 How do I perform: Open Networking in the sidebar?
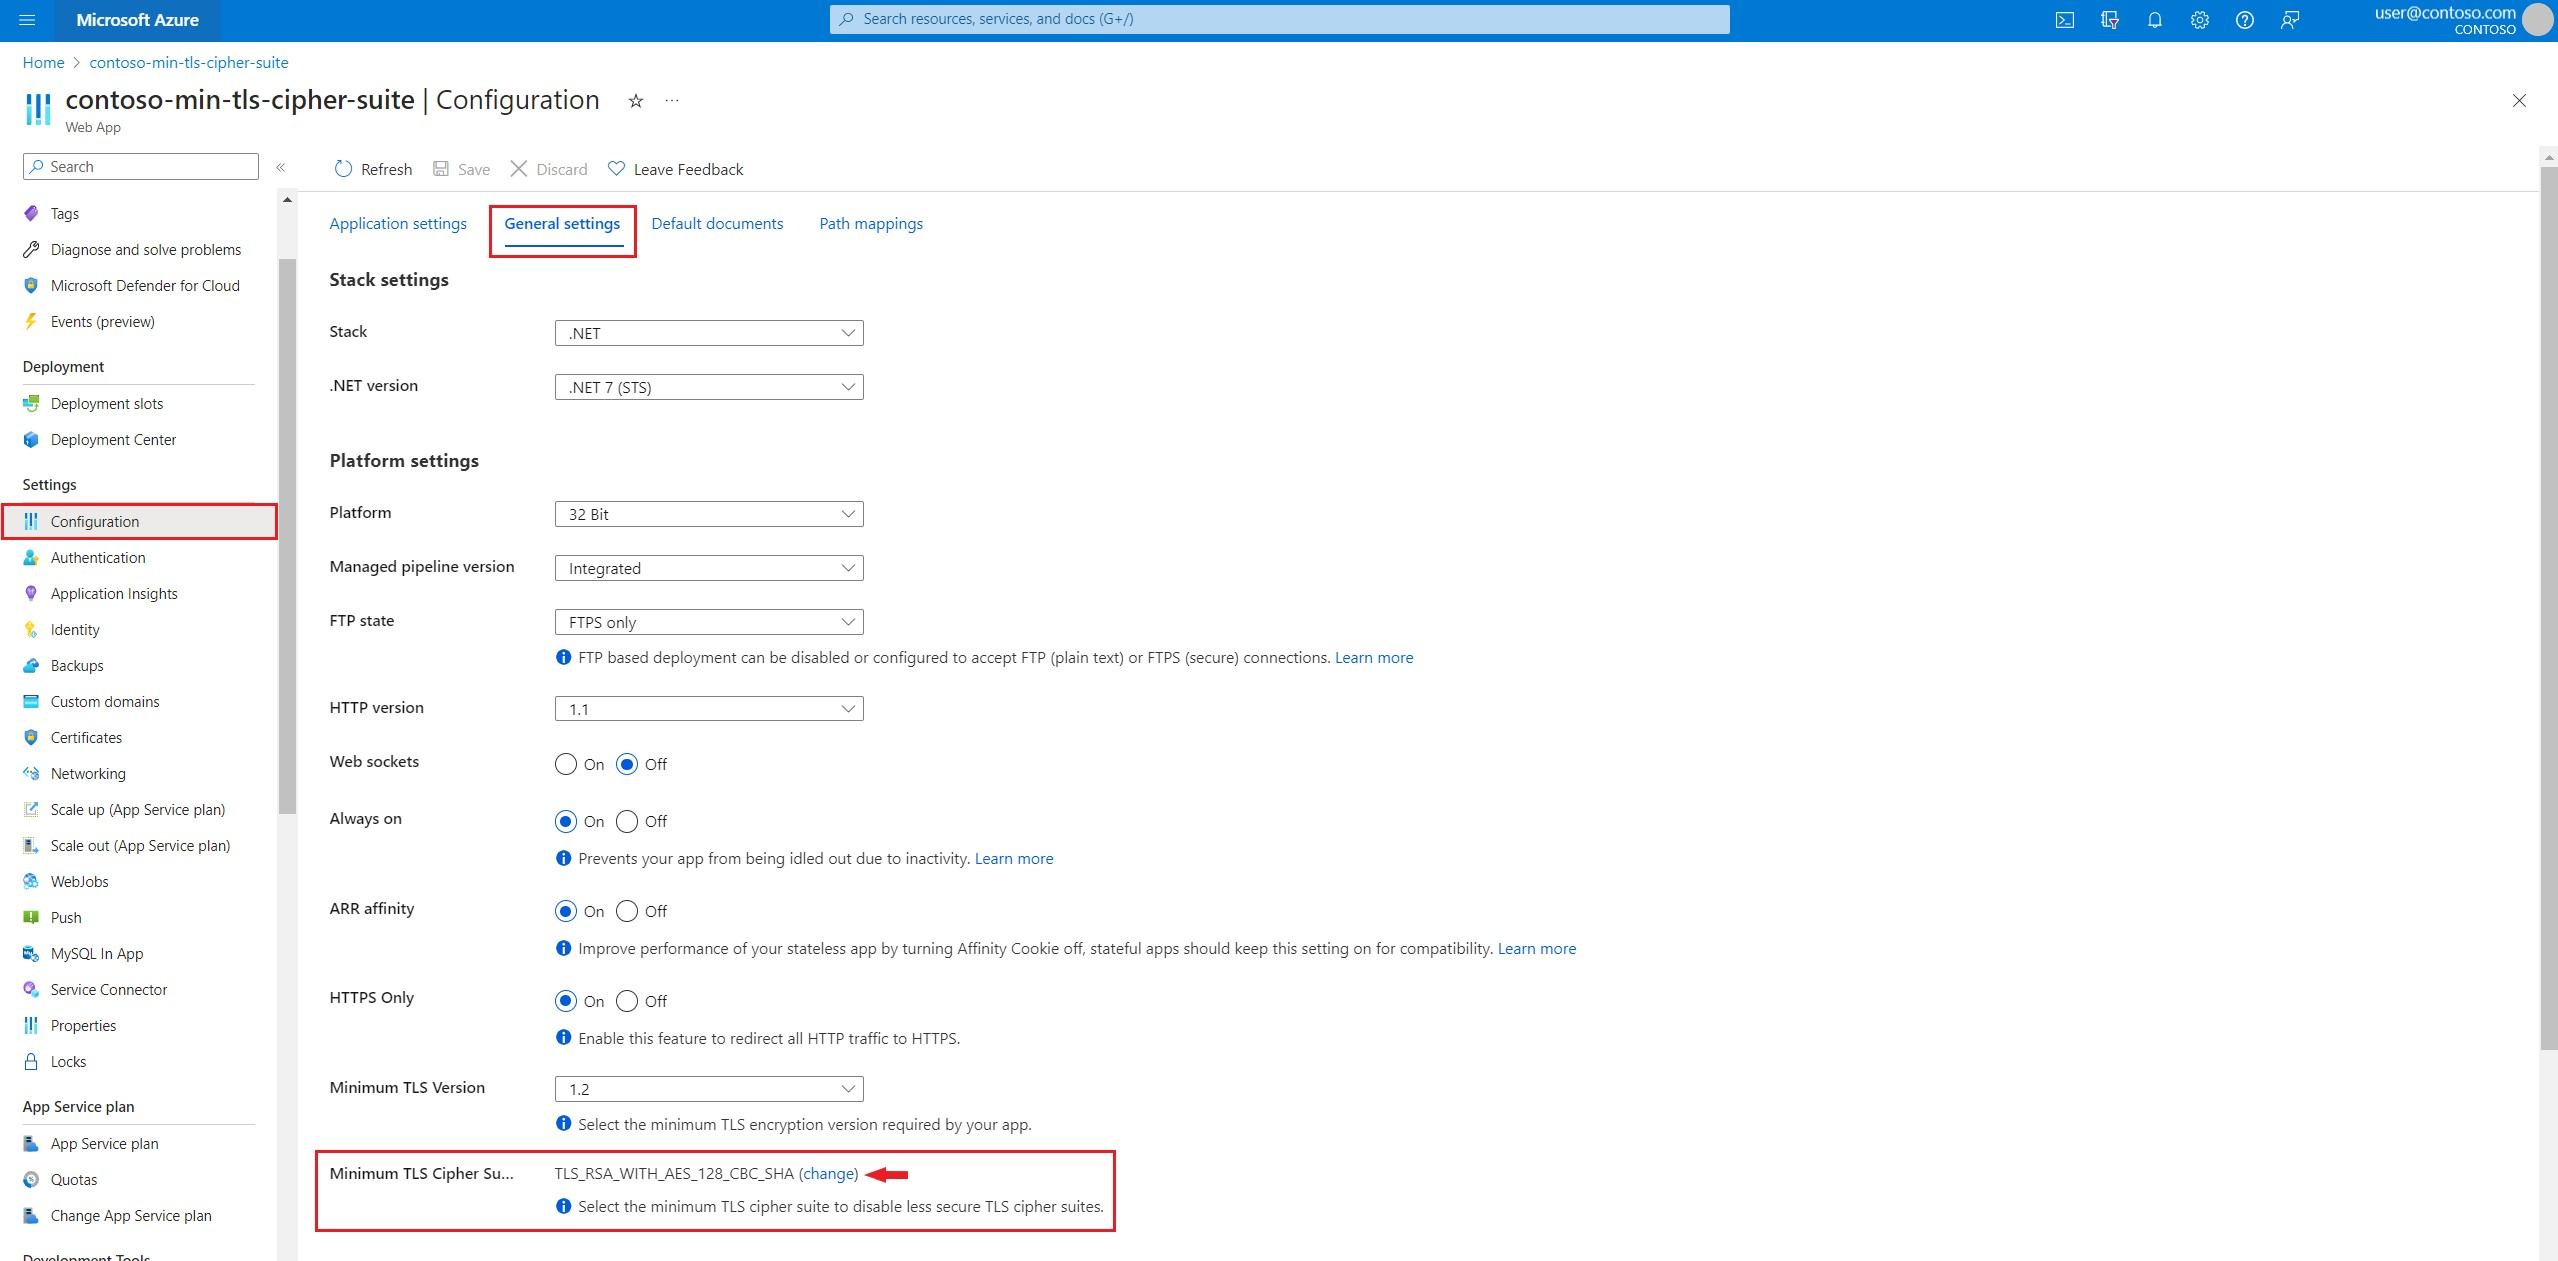(x=88, y=773)
